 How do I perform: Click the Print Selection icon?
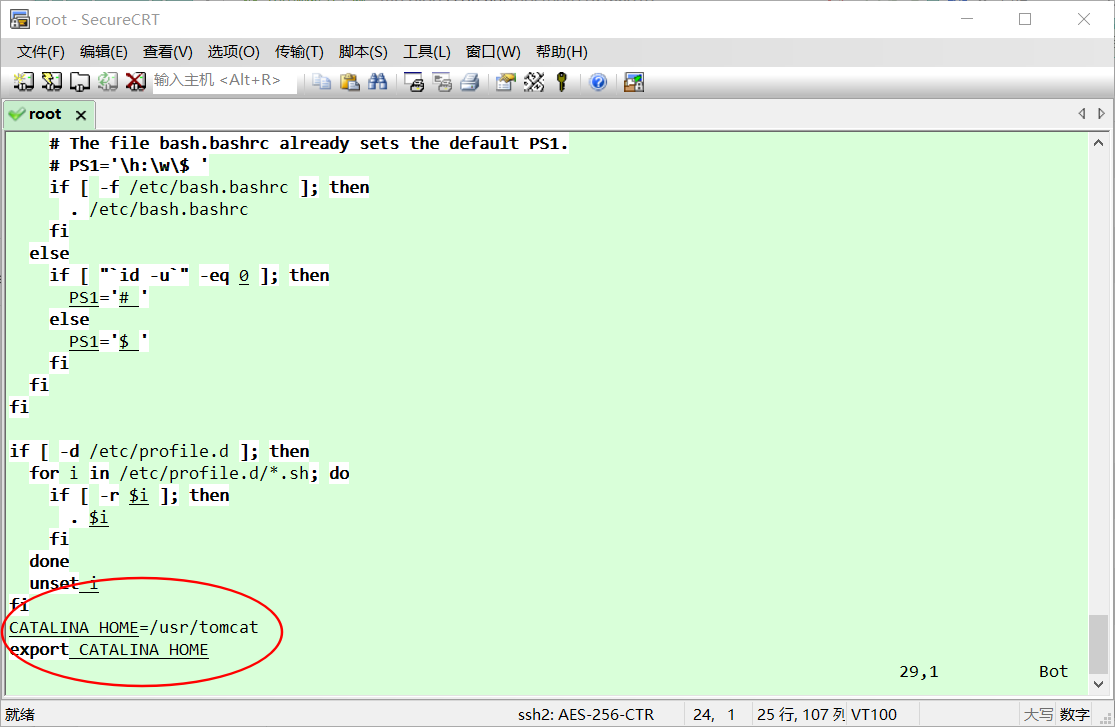(x=442, y=82)
